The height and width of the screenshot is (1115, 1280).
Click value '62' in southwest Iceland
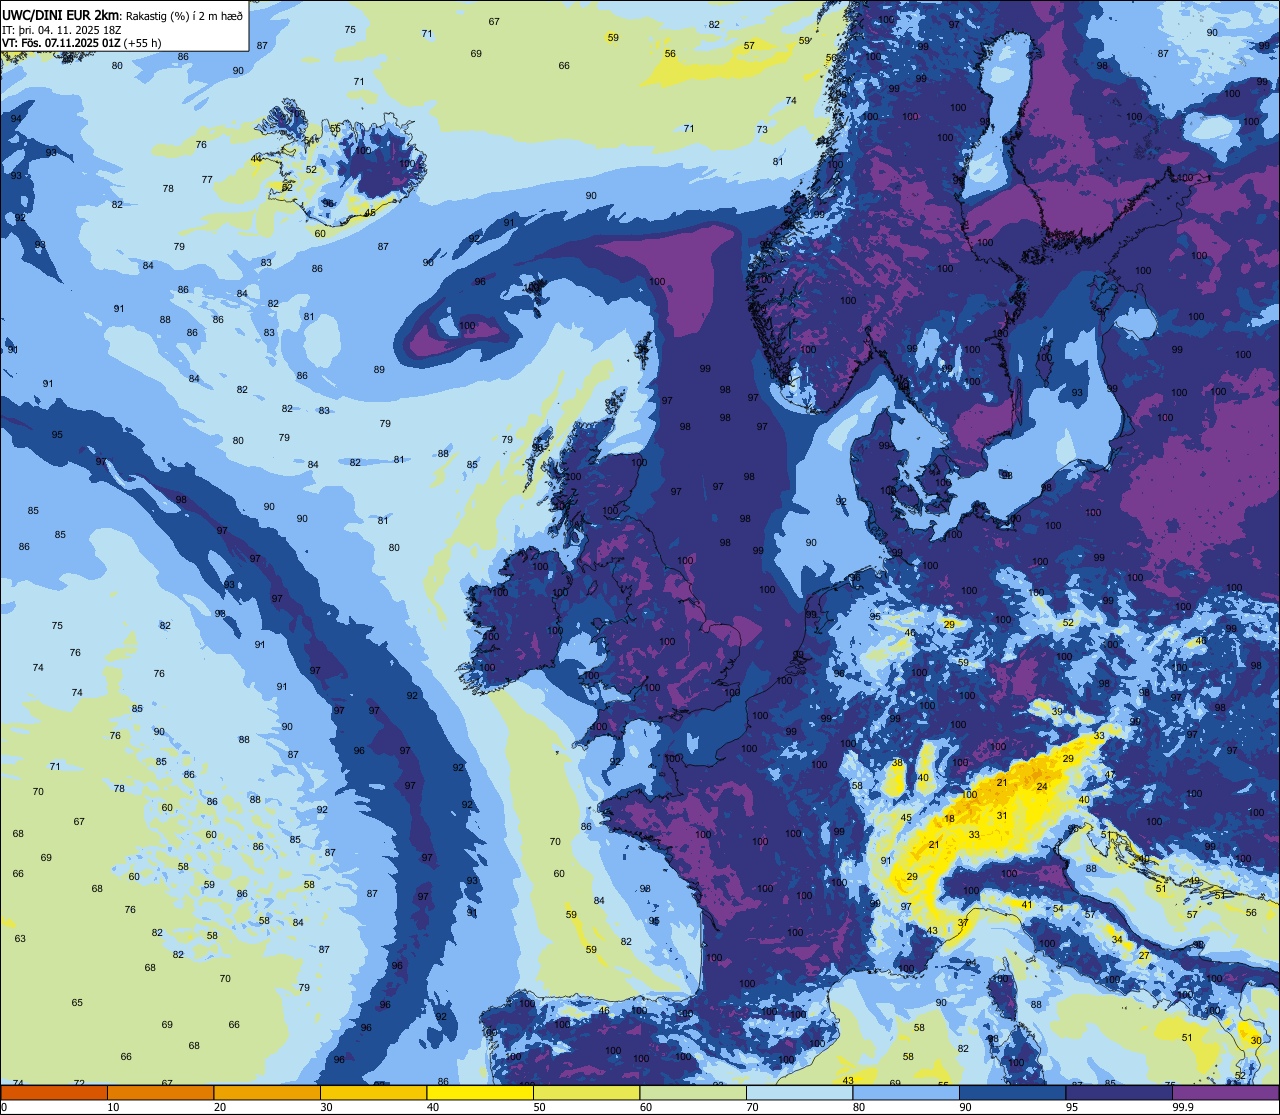coord(287,187)
